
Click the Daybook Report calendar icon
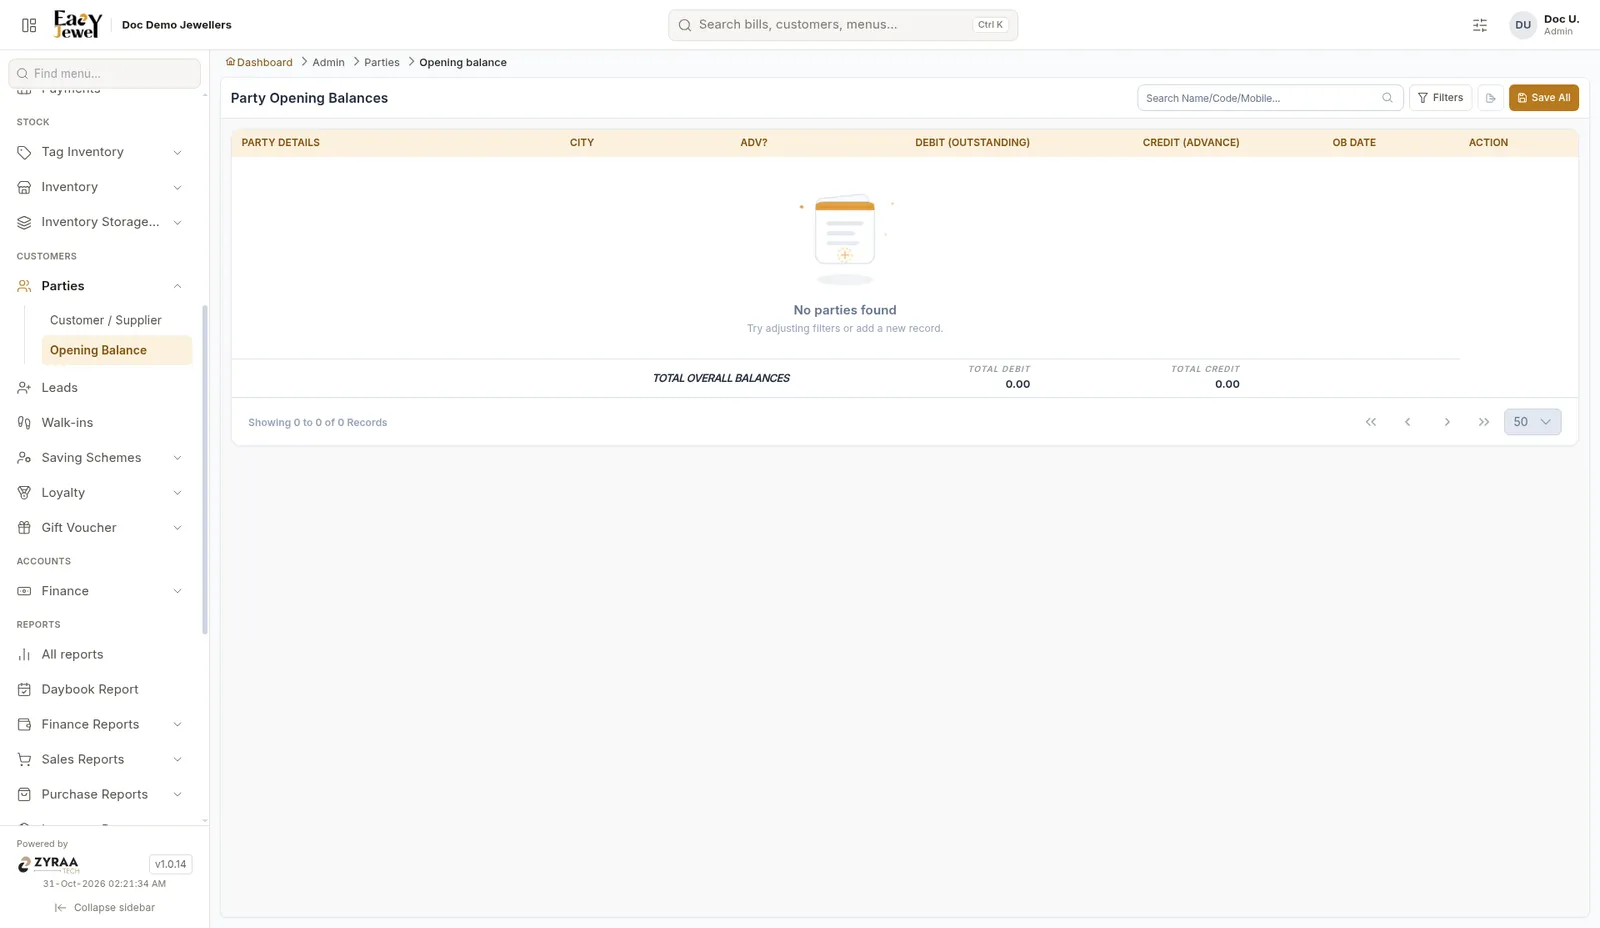24,690
